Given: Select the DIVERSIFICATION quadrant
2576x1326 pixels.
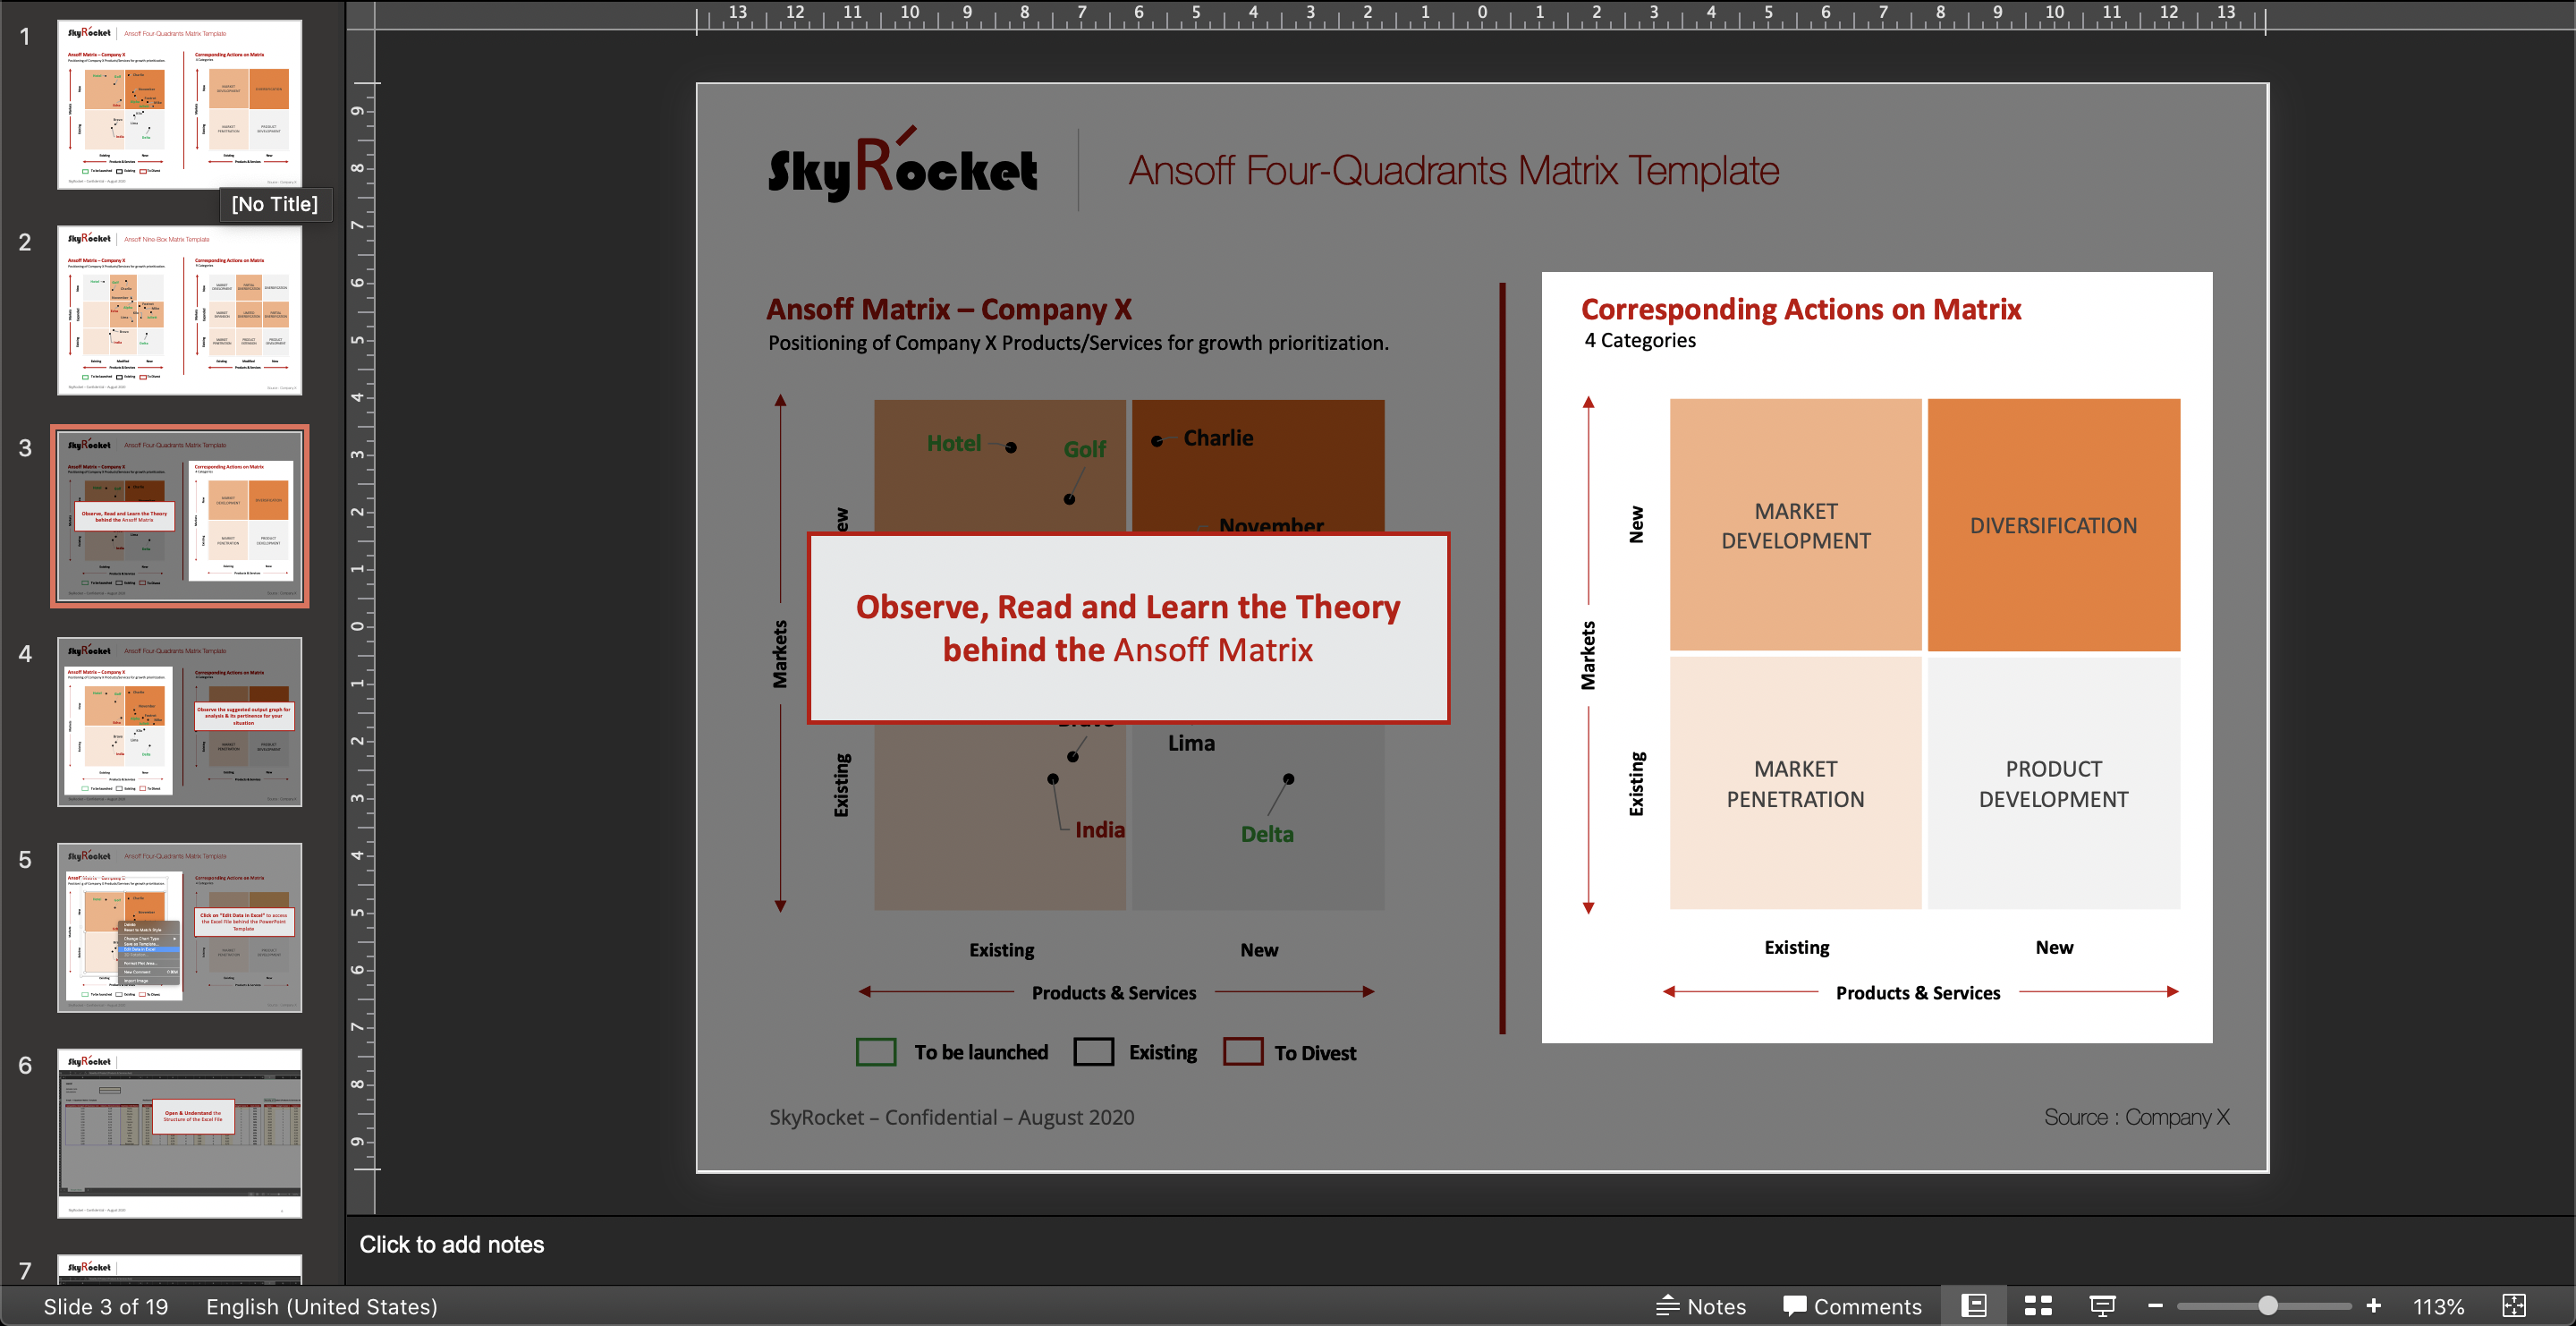Looking at the screenshot, I should coord(2054,525).
